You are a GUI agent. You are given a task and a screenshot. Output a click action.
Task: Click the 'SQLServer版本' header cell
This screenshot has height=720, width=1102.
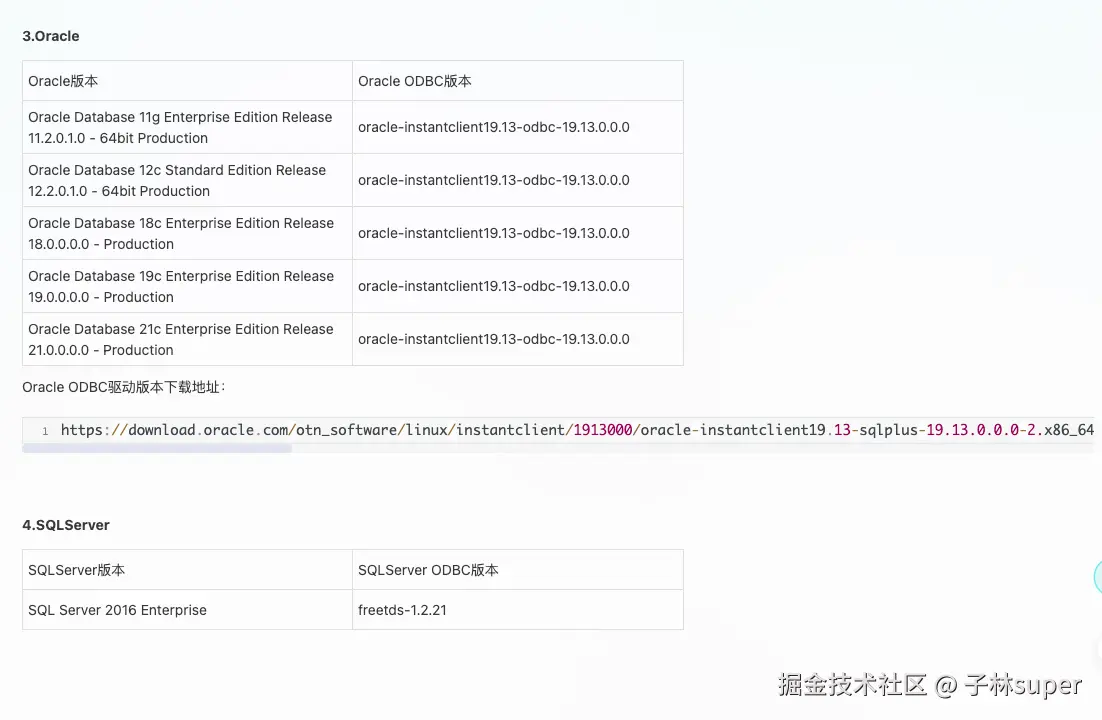pos(187,570)
